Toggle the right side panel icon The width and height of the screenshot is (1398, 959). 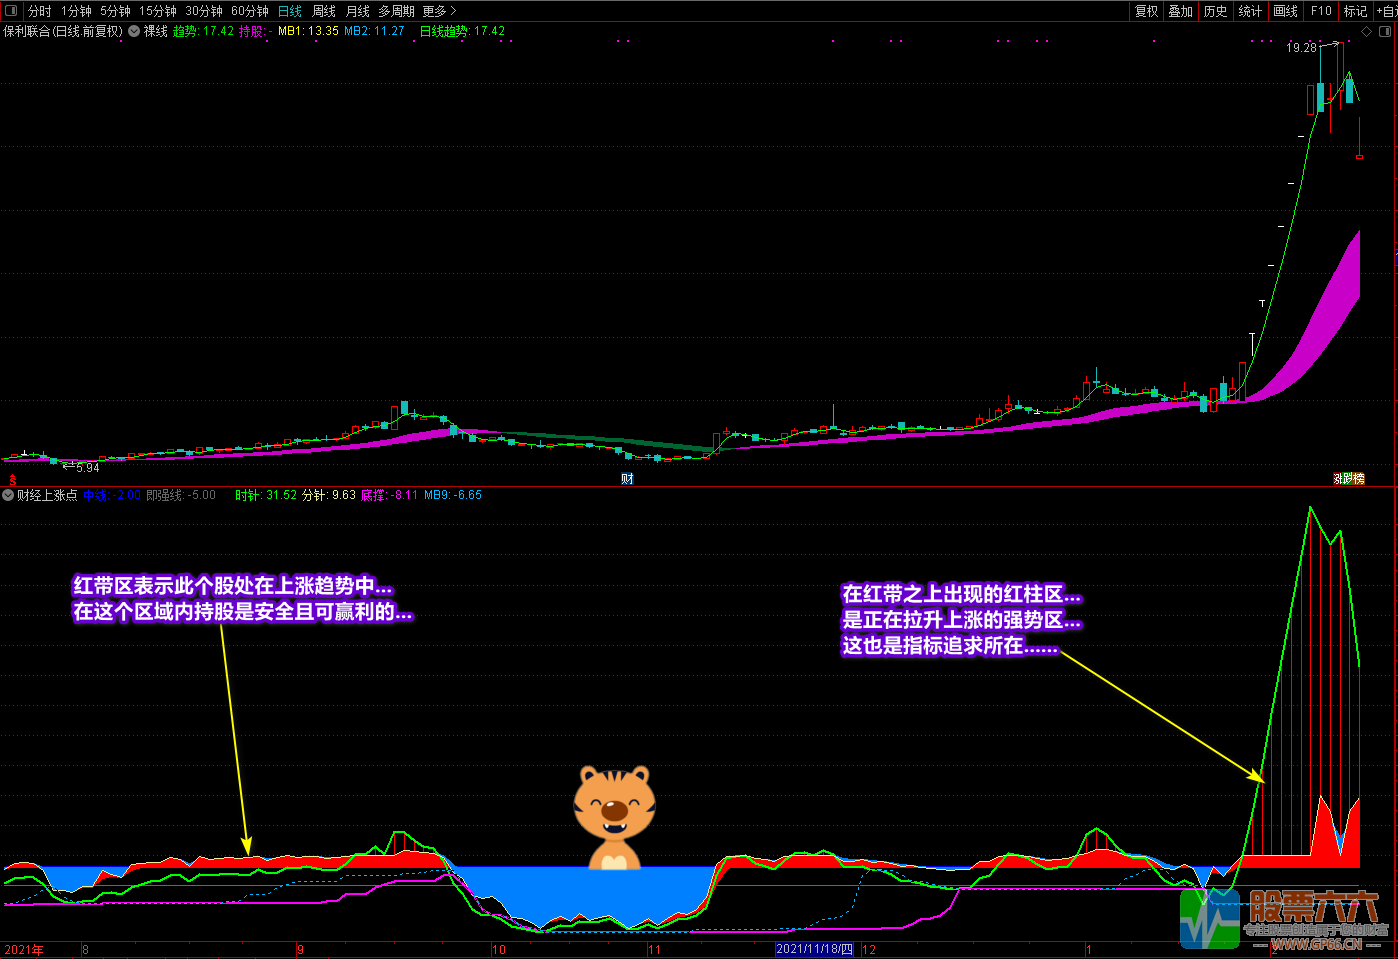coord(1386,31)
